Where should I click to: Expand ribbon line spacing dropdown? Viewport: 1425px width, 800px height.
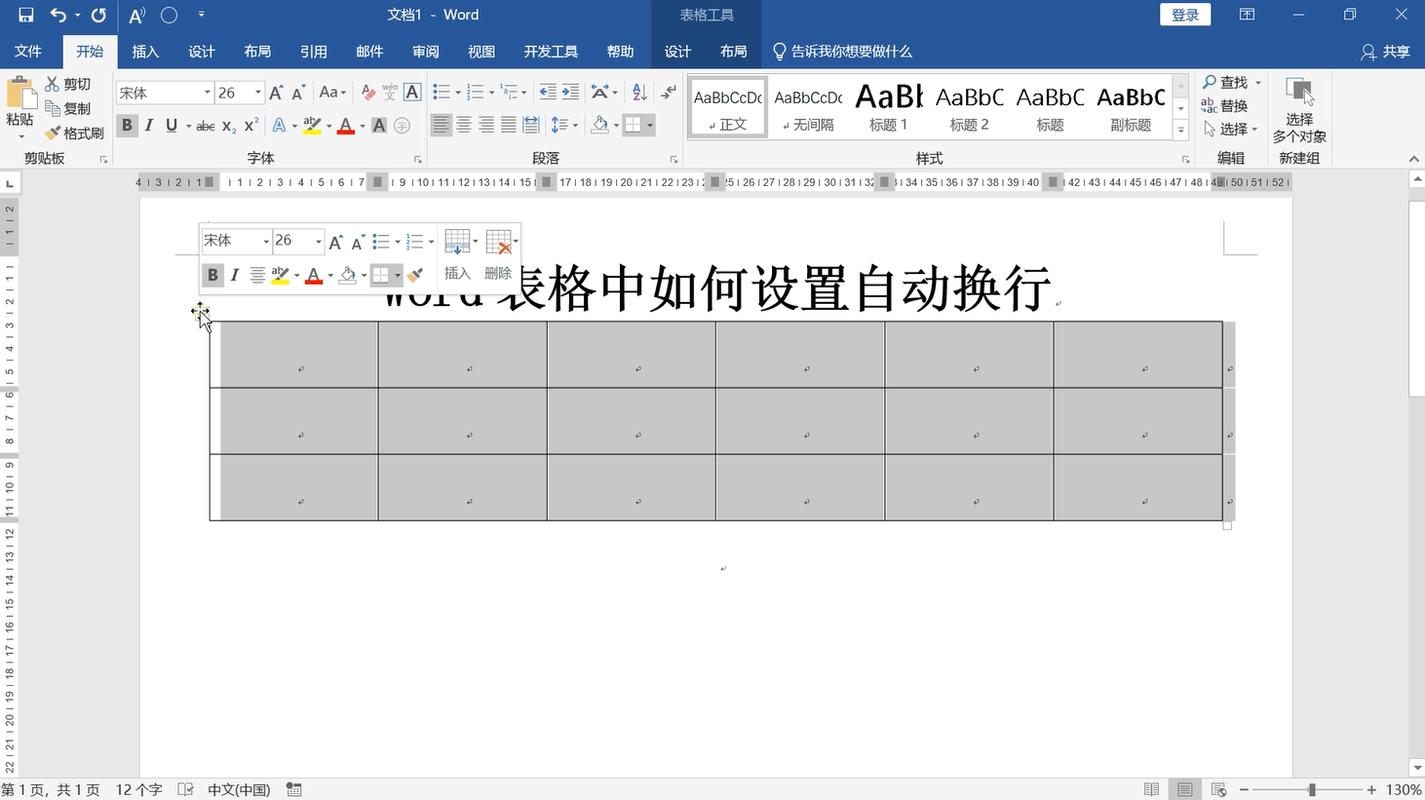[x=564, y=125]
